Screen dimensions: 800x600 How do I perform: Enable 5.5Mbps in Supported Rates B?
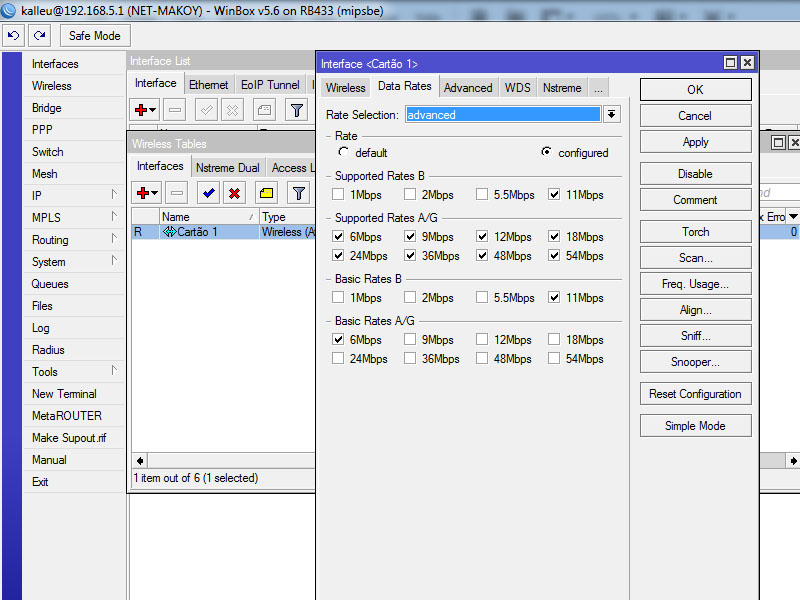point(482,194)
